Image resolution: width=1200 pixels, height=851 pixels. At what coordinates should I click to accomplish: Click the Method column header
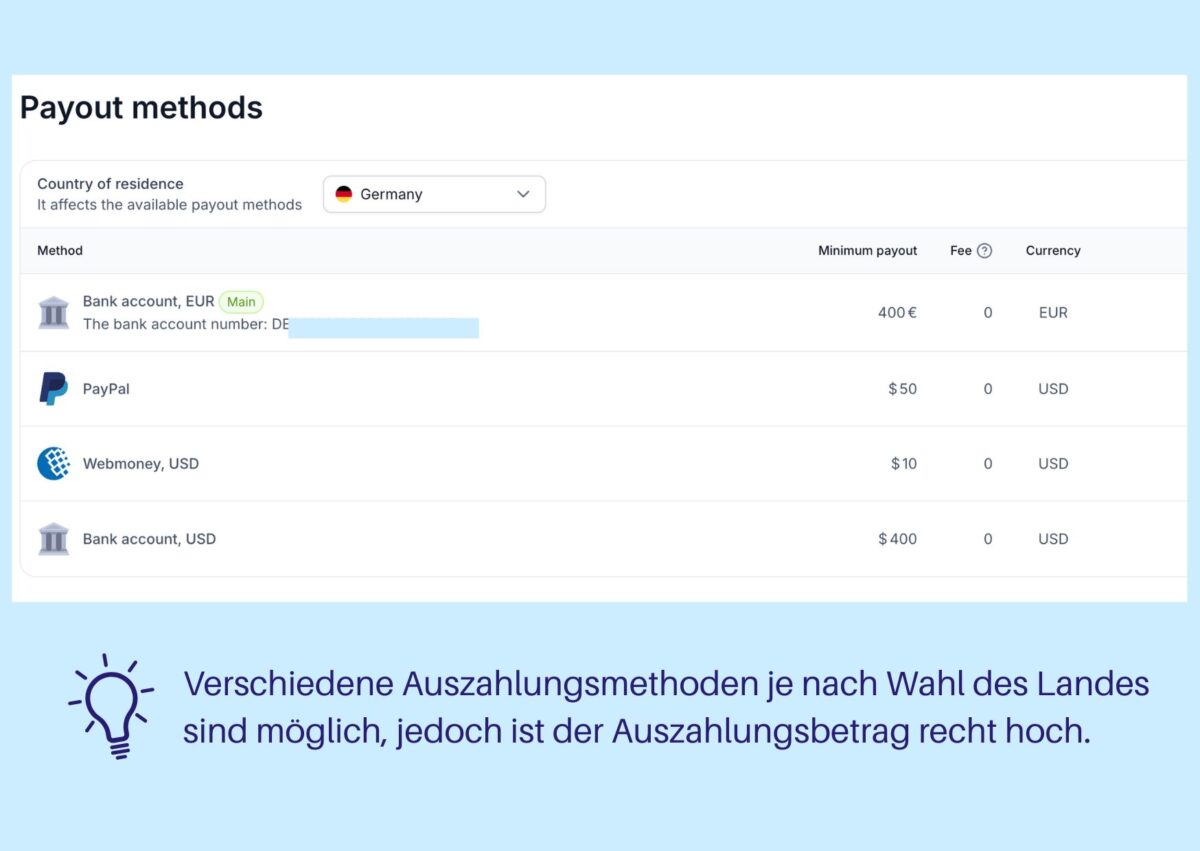pos(60,251)
